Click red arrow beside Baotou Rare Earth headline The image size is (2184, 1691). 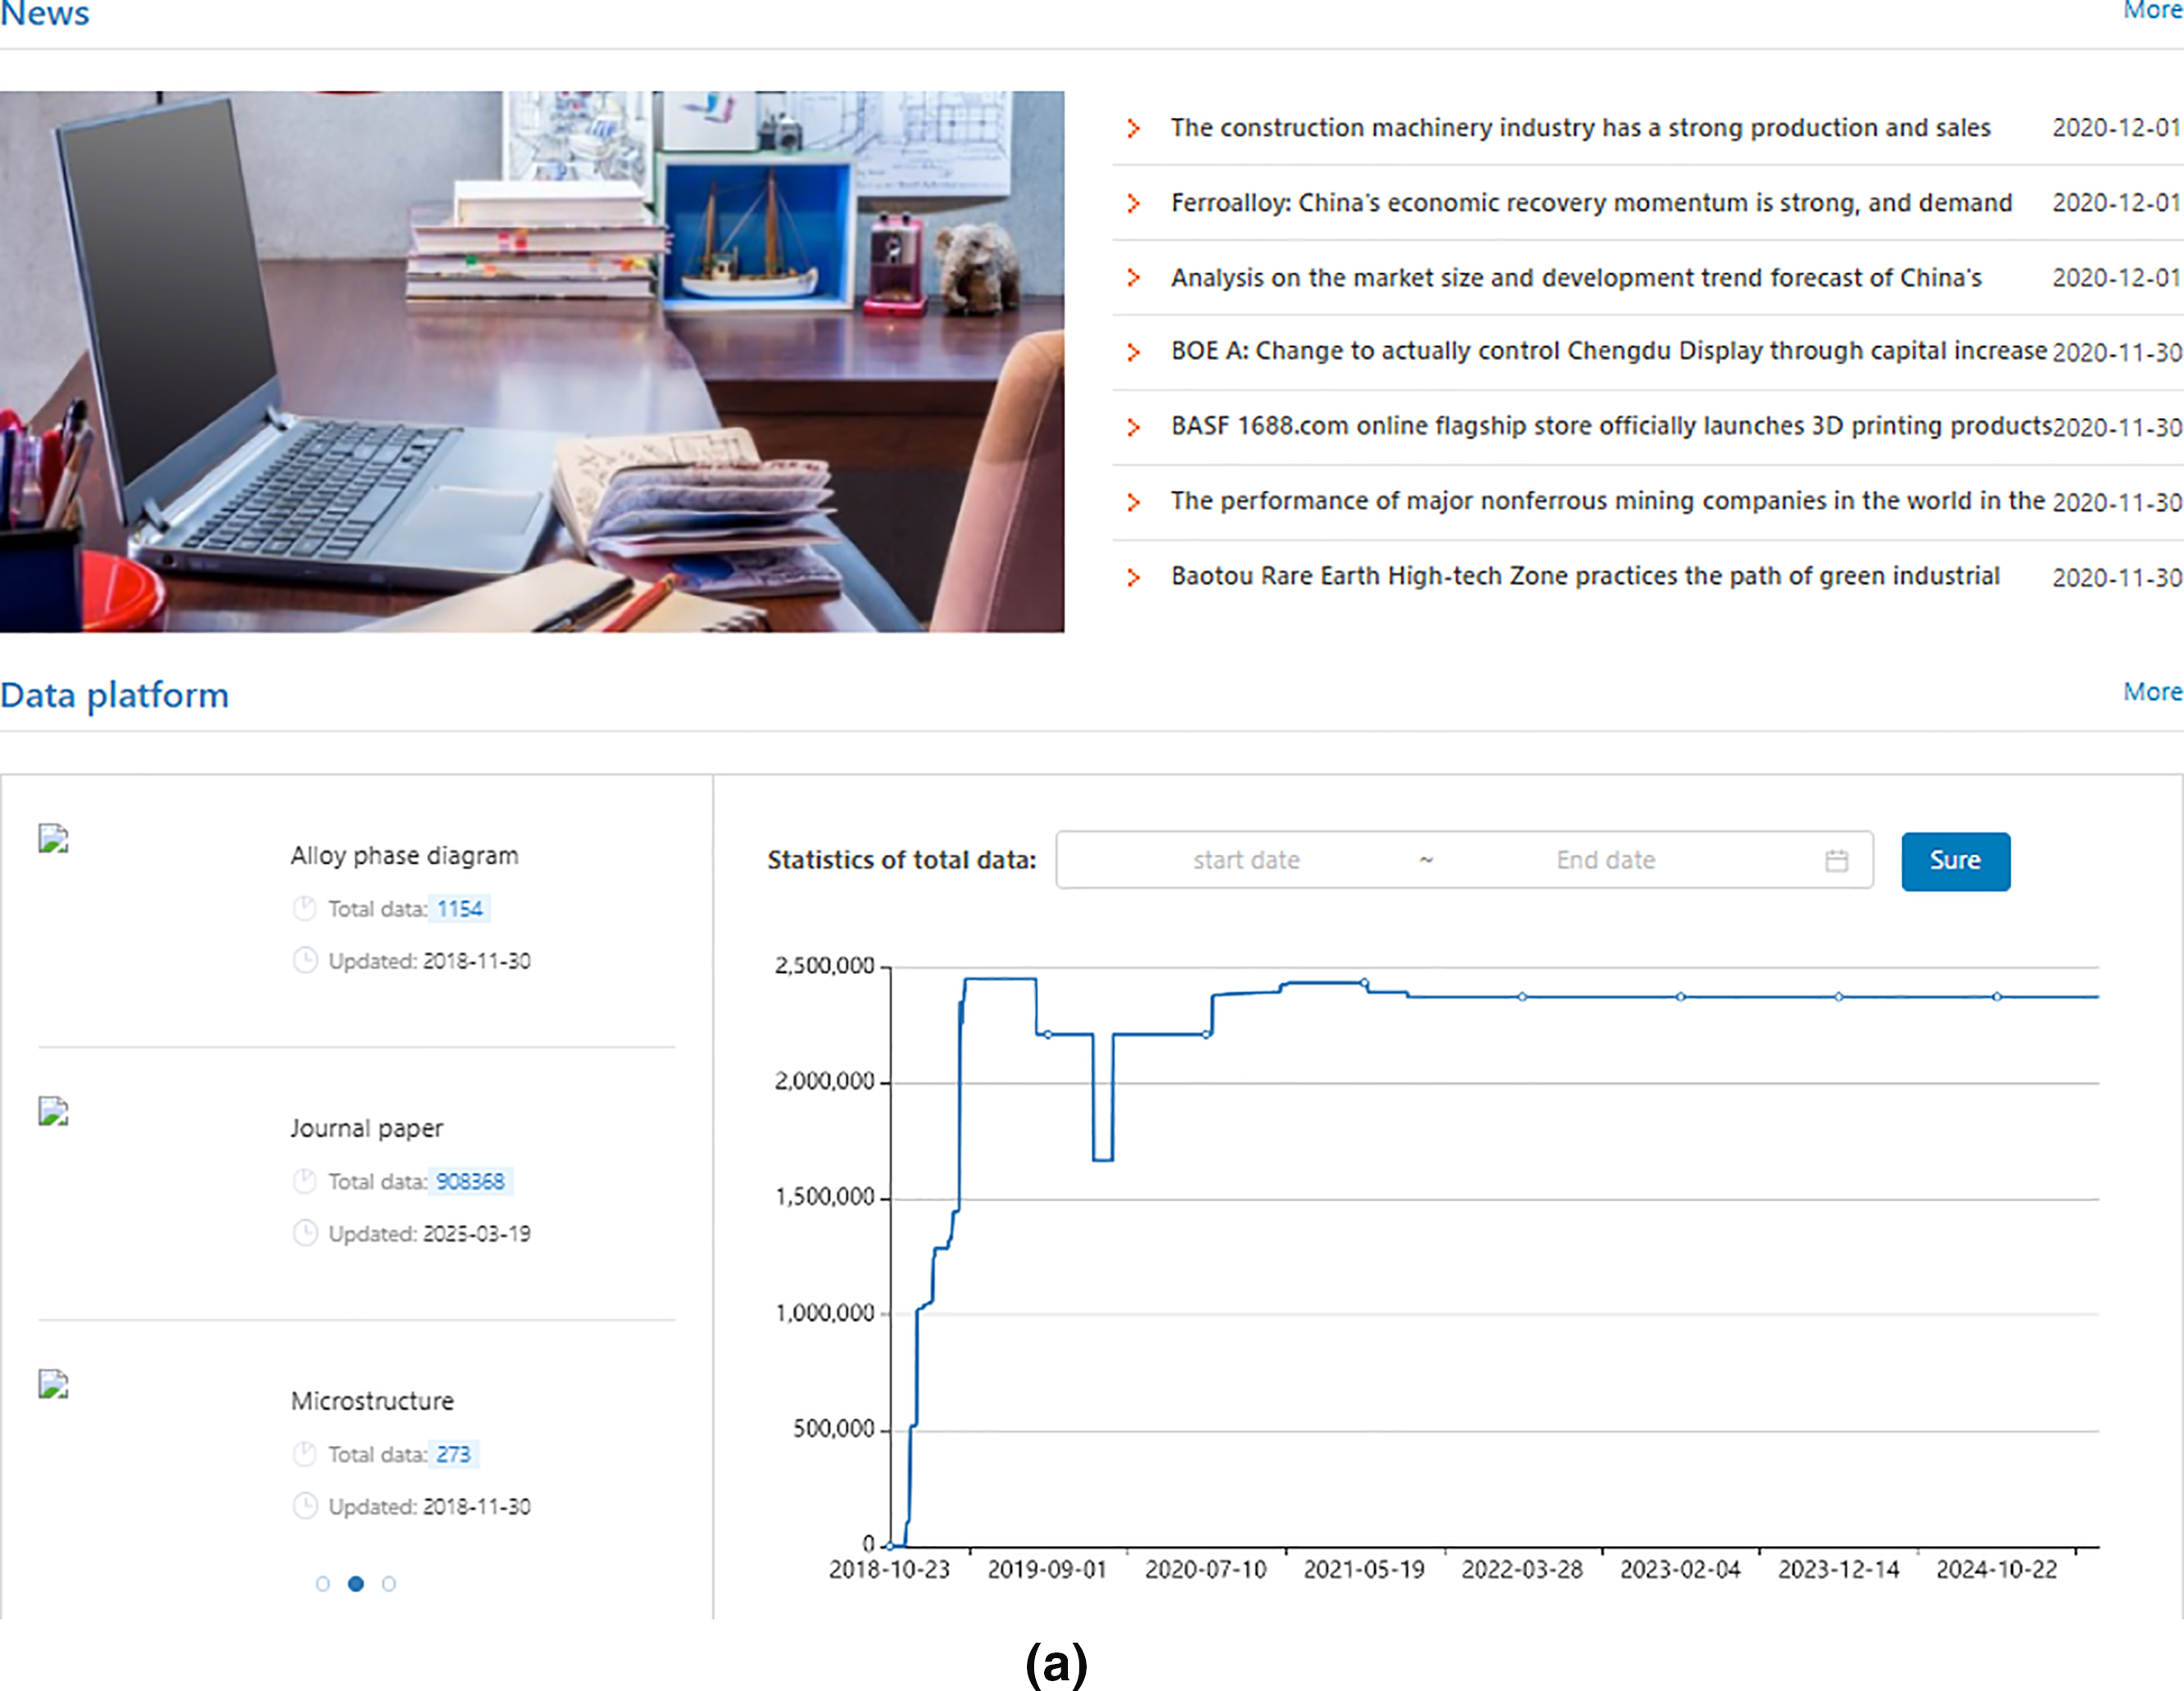pos(1133,577)
